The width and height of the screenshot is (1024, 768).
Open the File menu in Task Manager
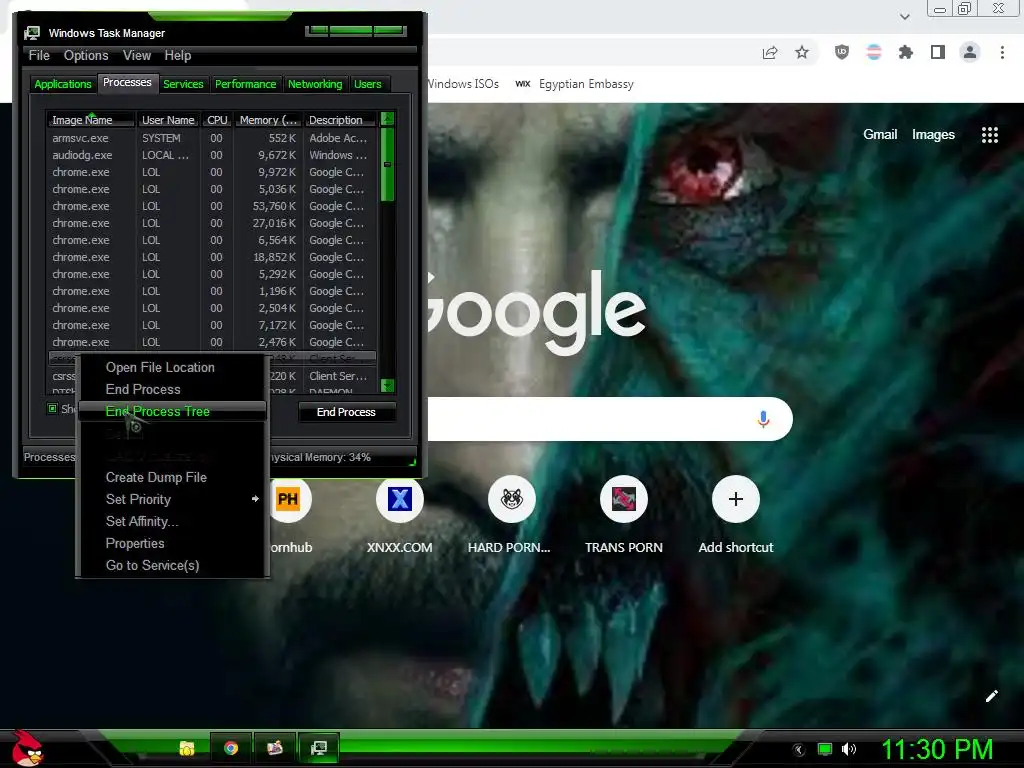pos(39,56)
